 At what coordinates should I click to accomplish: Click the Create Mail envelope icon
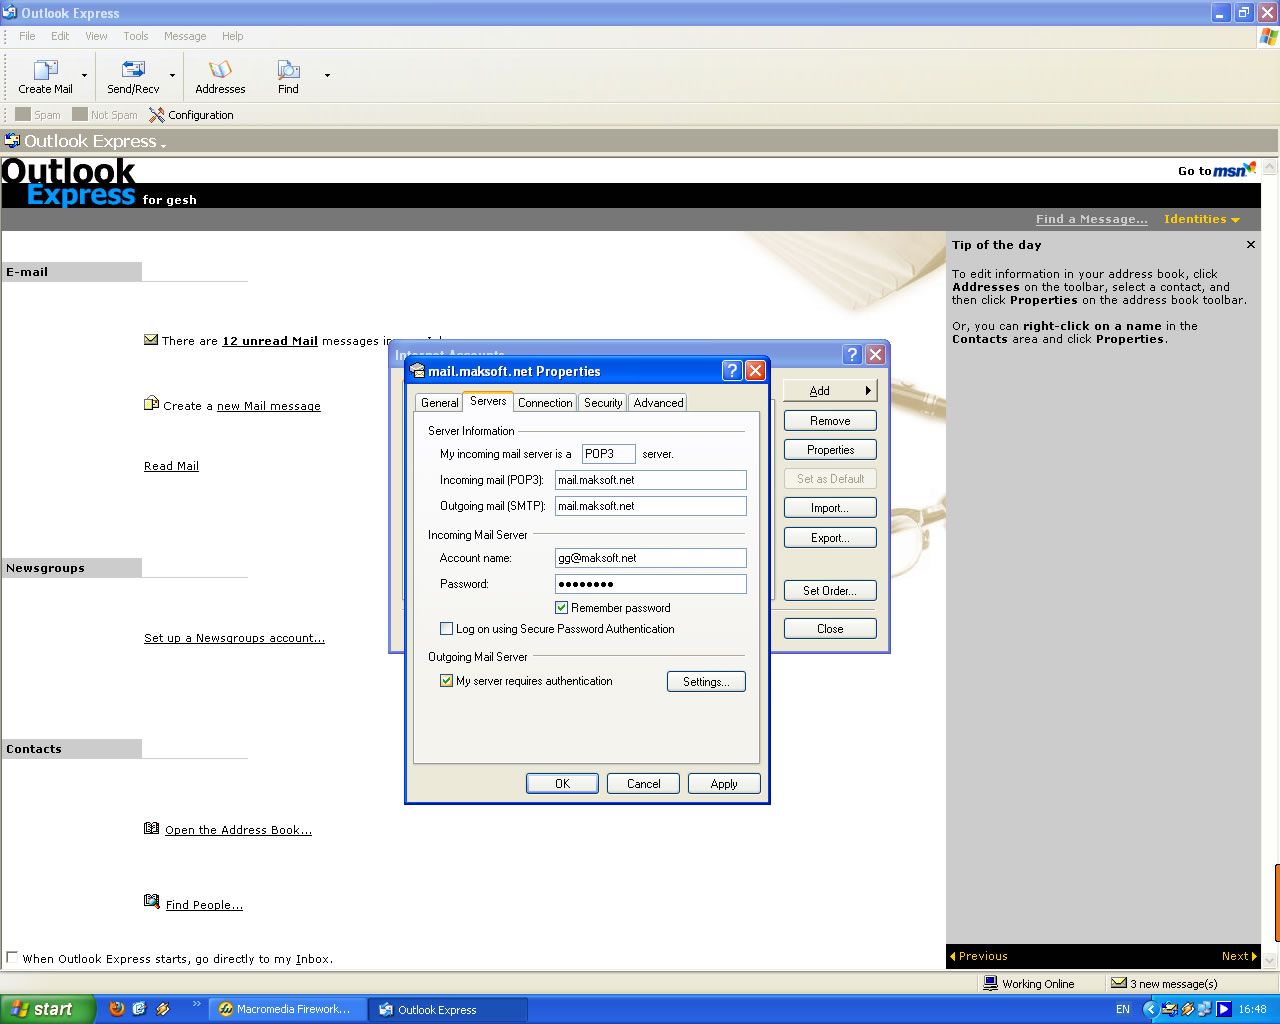pyautogui.click(x=46, y=69)
